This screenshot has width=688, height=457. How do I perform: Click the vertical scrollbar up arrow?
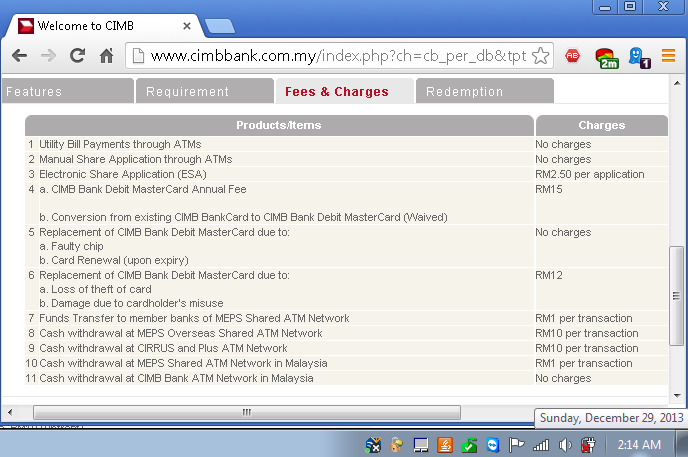click(x=677, y=83)
